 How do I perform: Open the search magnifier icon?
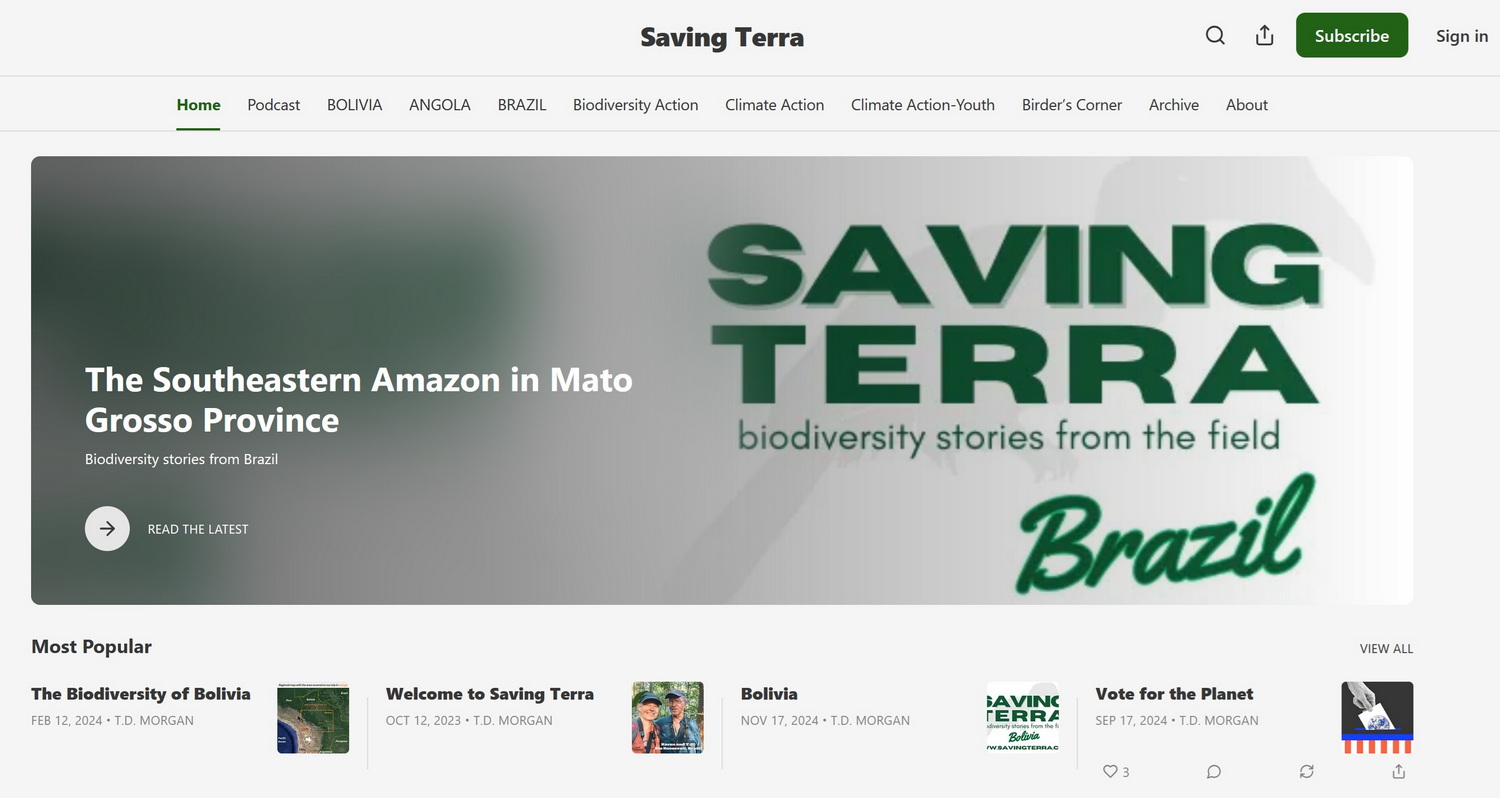click(1215, 36)
